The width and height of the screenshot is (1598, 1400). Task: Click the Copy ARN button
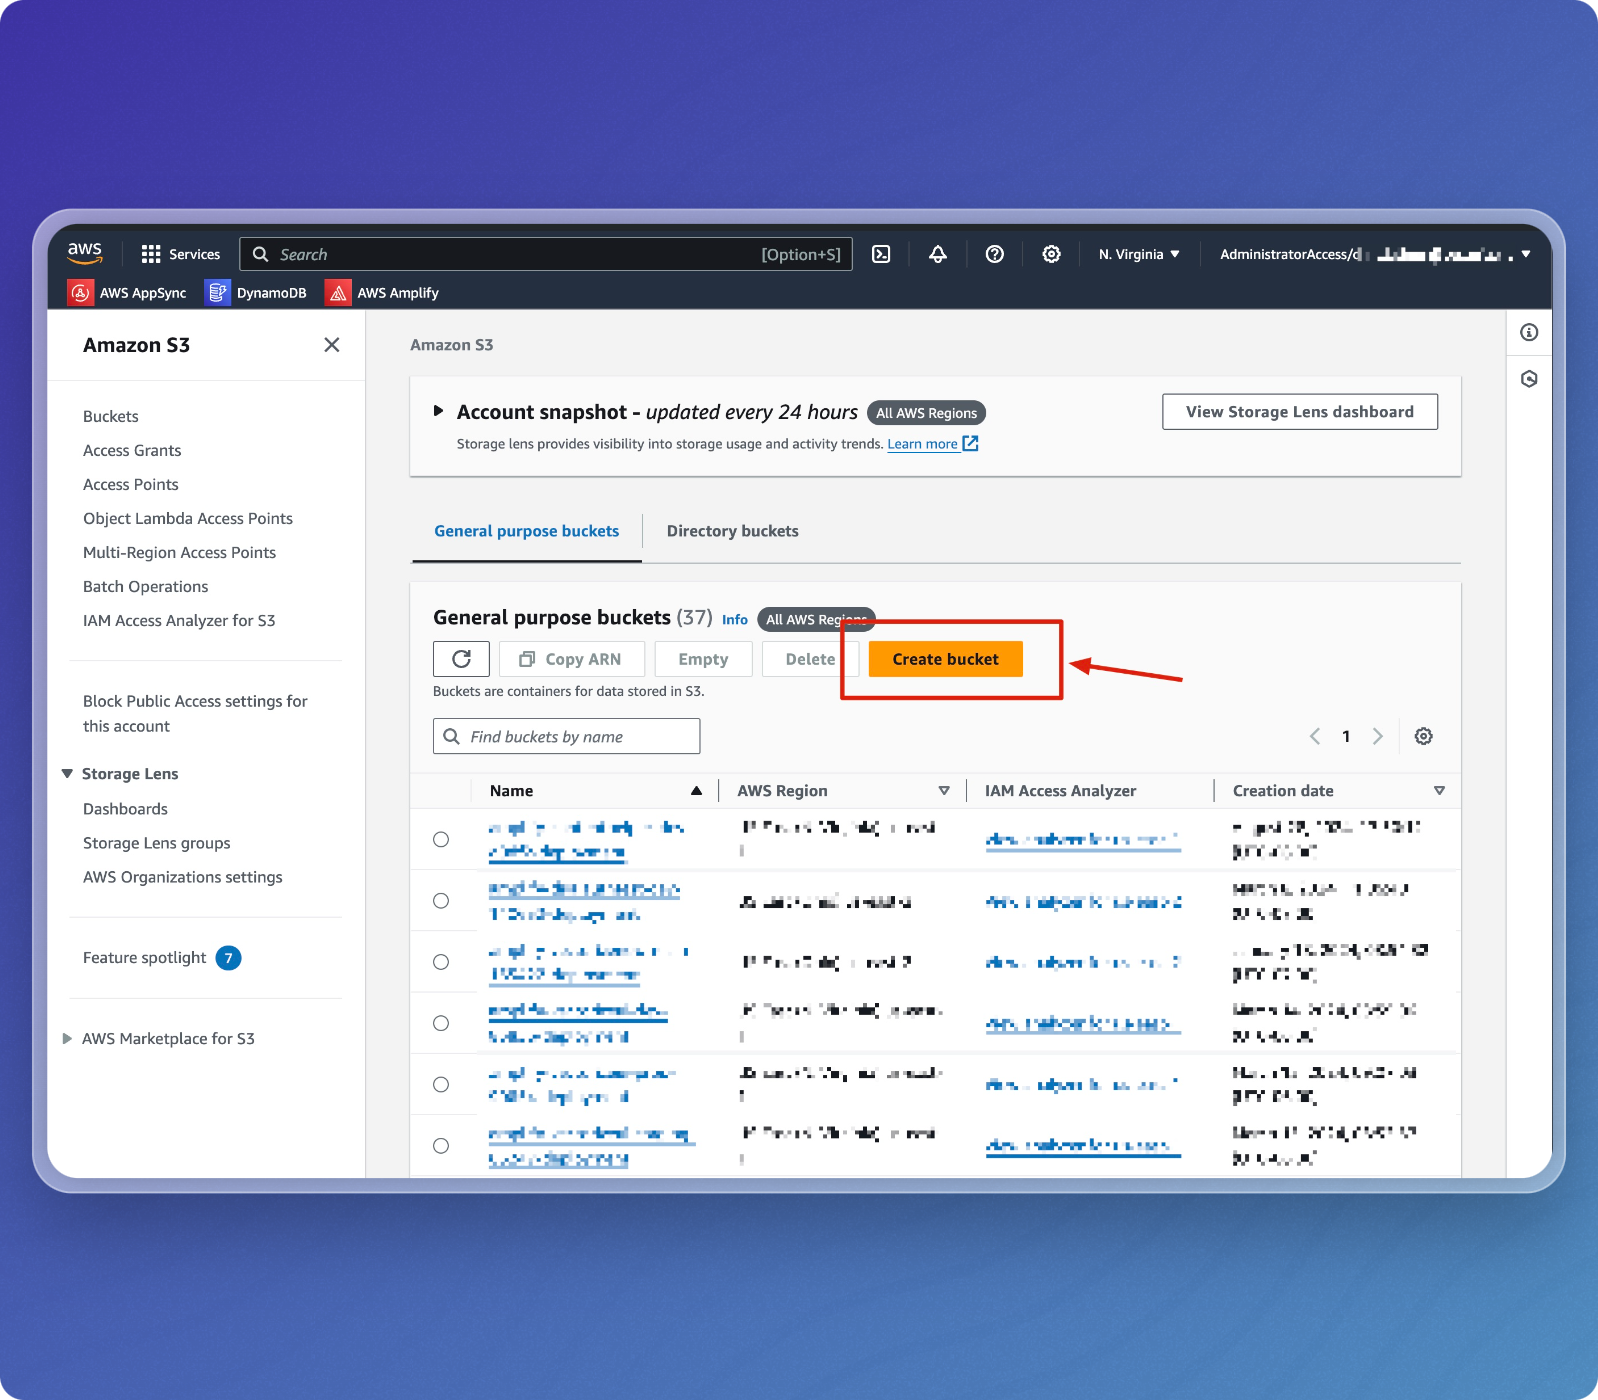[570, 659]
